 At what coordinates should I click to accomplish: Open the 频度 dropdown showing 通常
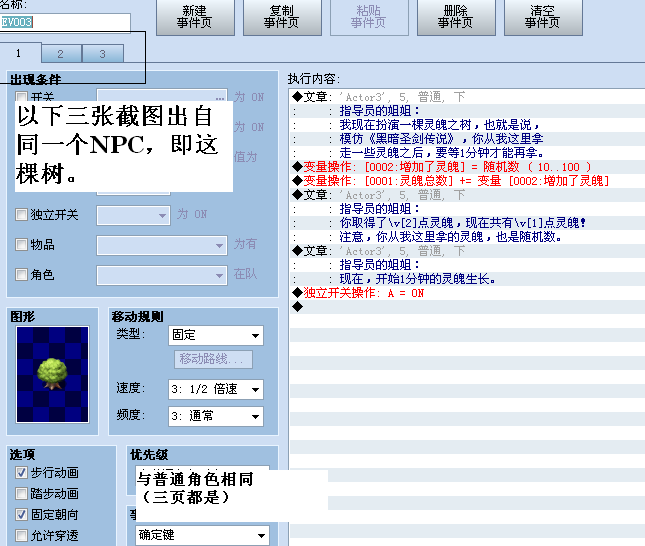pyautogui.click(x=216, y=416)
